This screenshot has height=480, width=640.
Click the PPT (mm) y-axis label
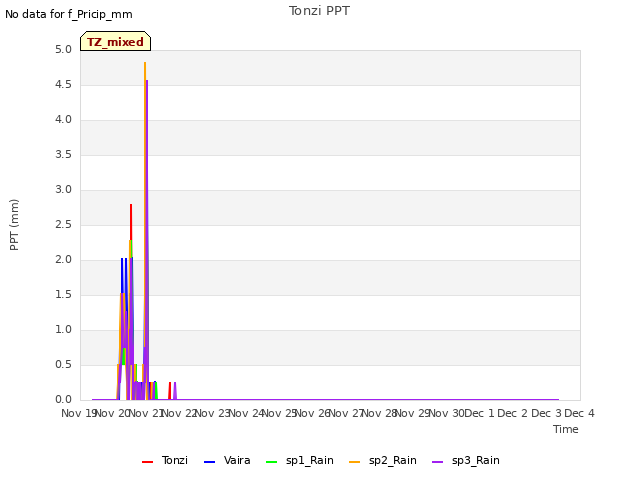14,225
